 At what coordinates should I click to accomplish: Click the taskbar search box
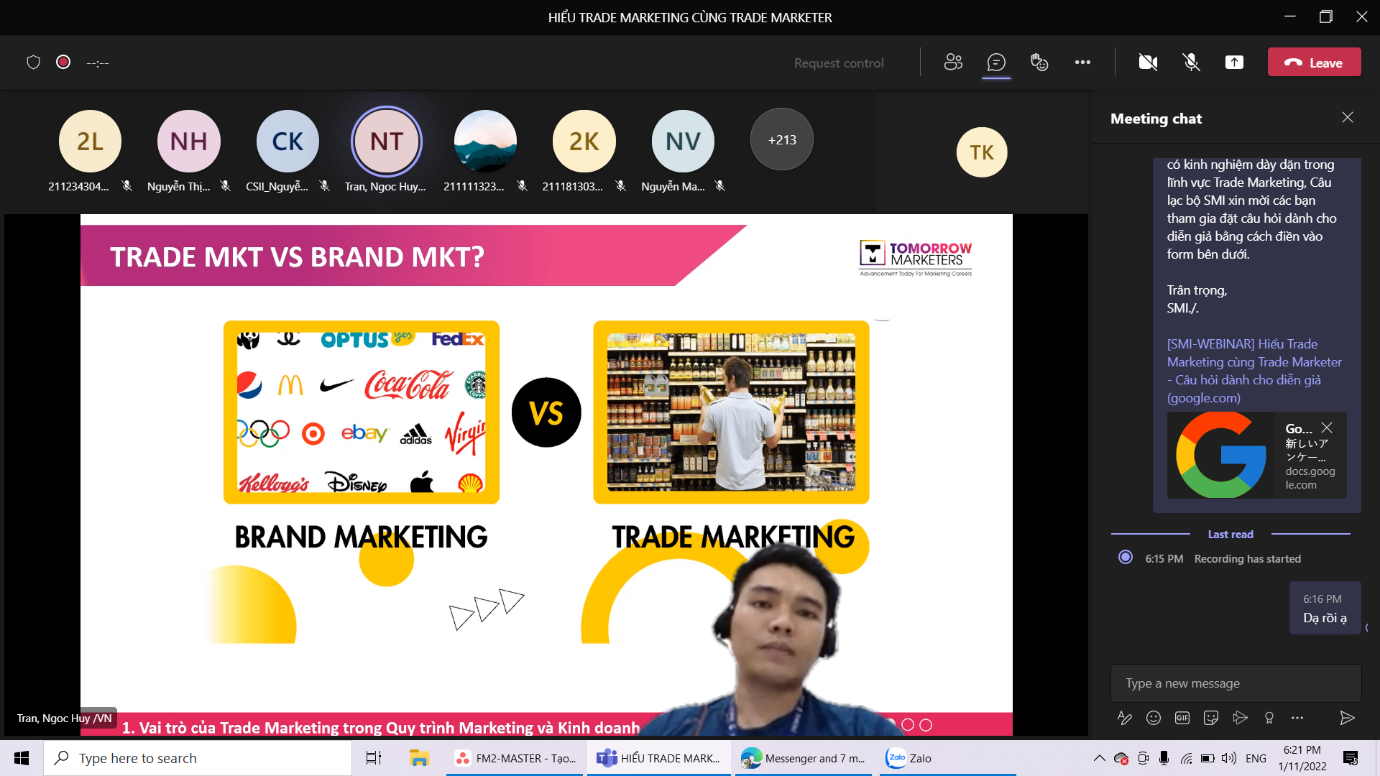click(x=197, y=758)
